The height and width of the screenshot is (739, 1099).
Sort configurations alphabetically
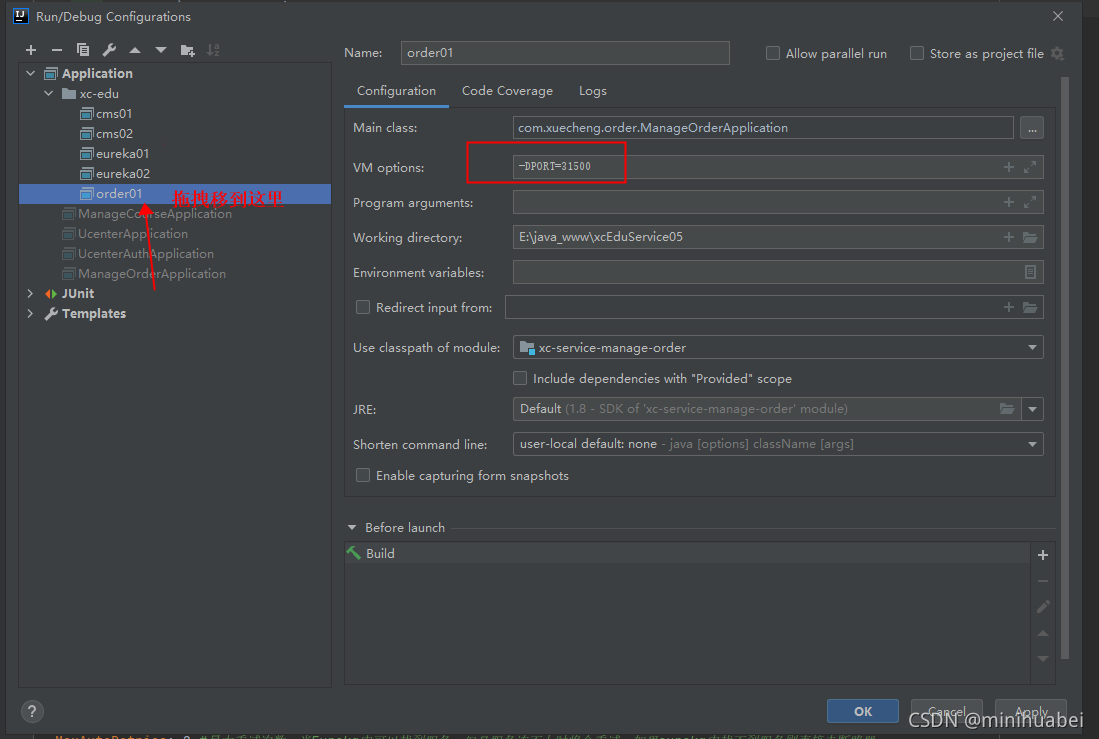(213, 50)
